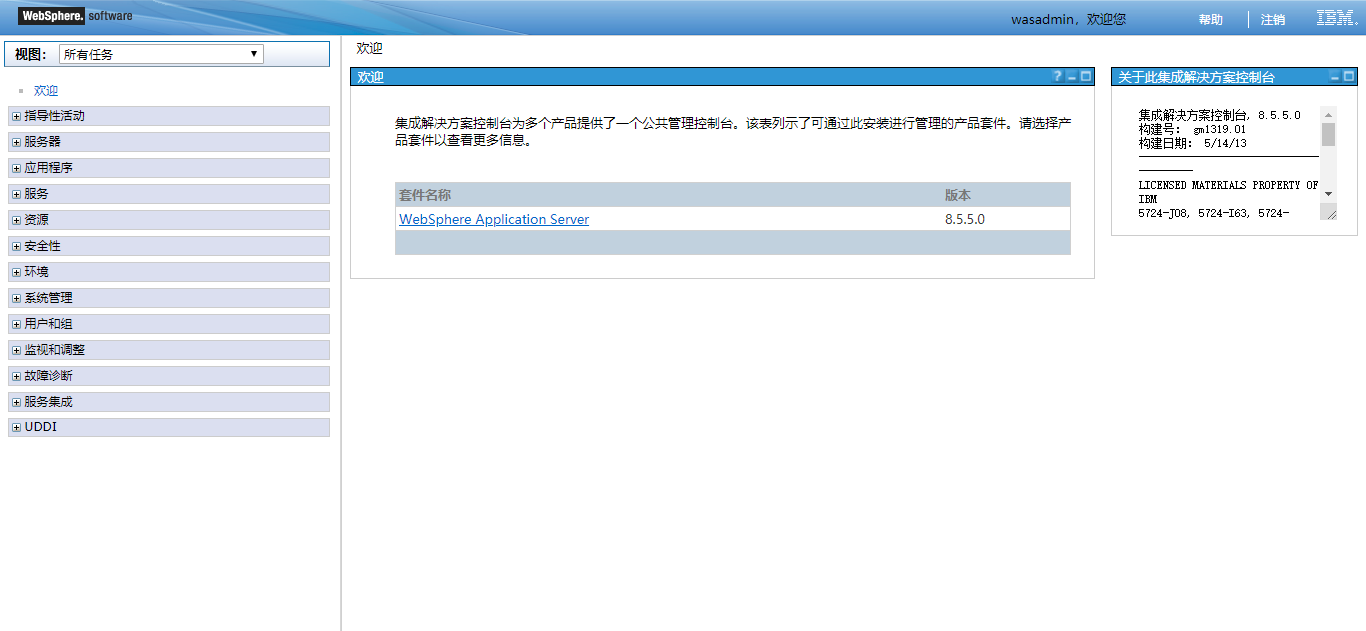Screen dimensions: 1366x631
Task: Expand the 应用程序 tree node
Action: [x=16, y=168]
